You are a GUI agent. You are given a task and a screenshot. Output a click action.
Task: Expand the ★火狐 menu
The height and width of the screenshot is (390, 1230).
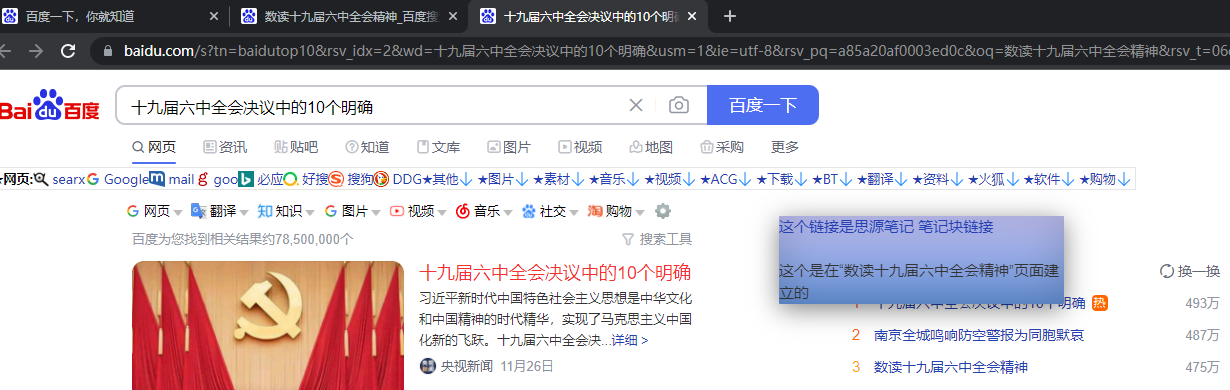[993, 180]
